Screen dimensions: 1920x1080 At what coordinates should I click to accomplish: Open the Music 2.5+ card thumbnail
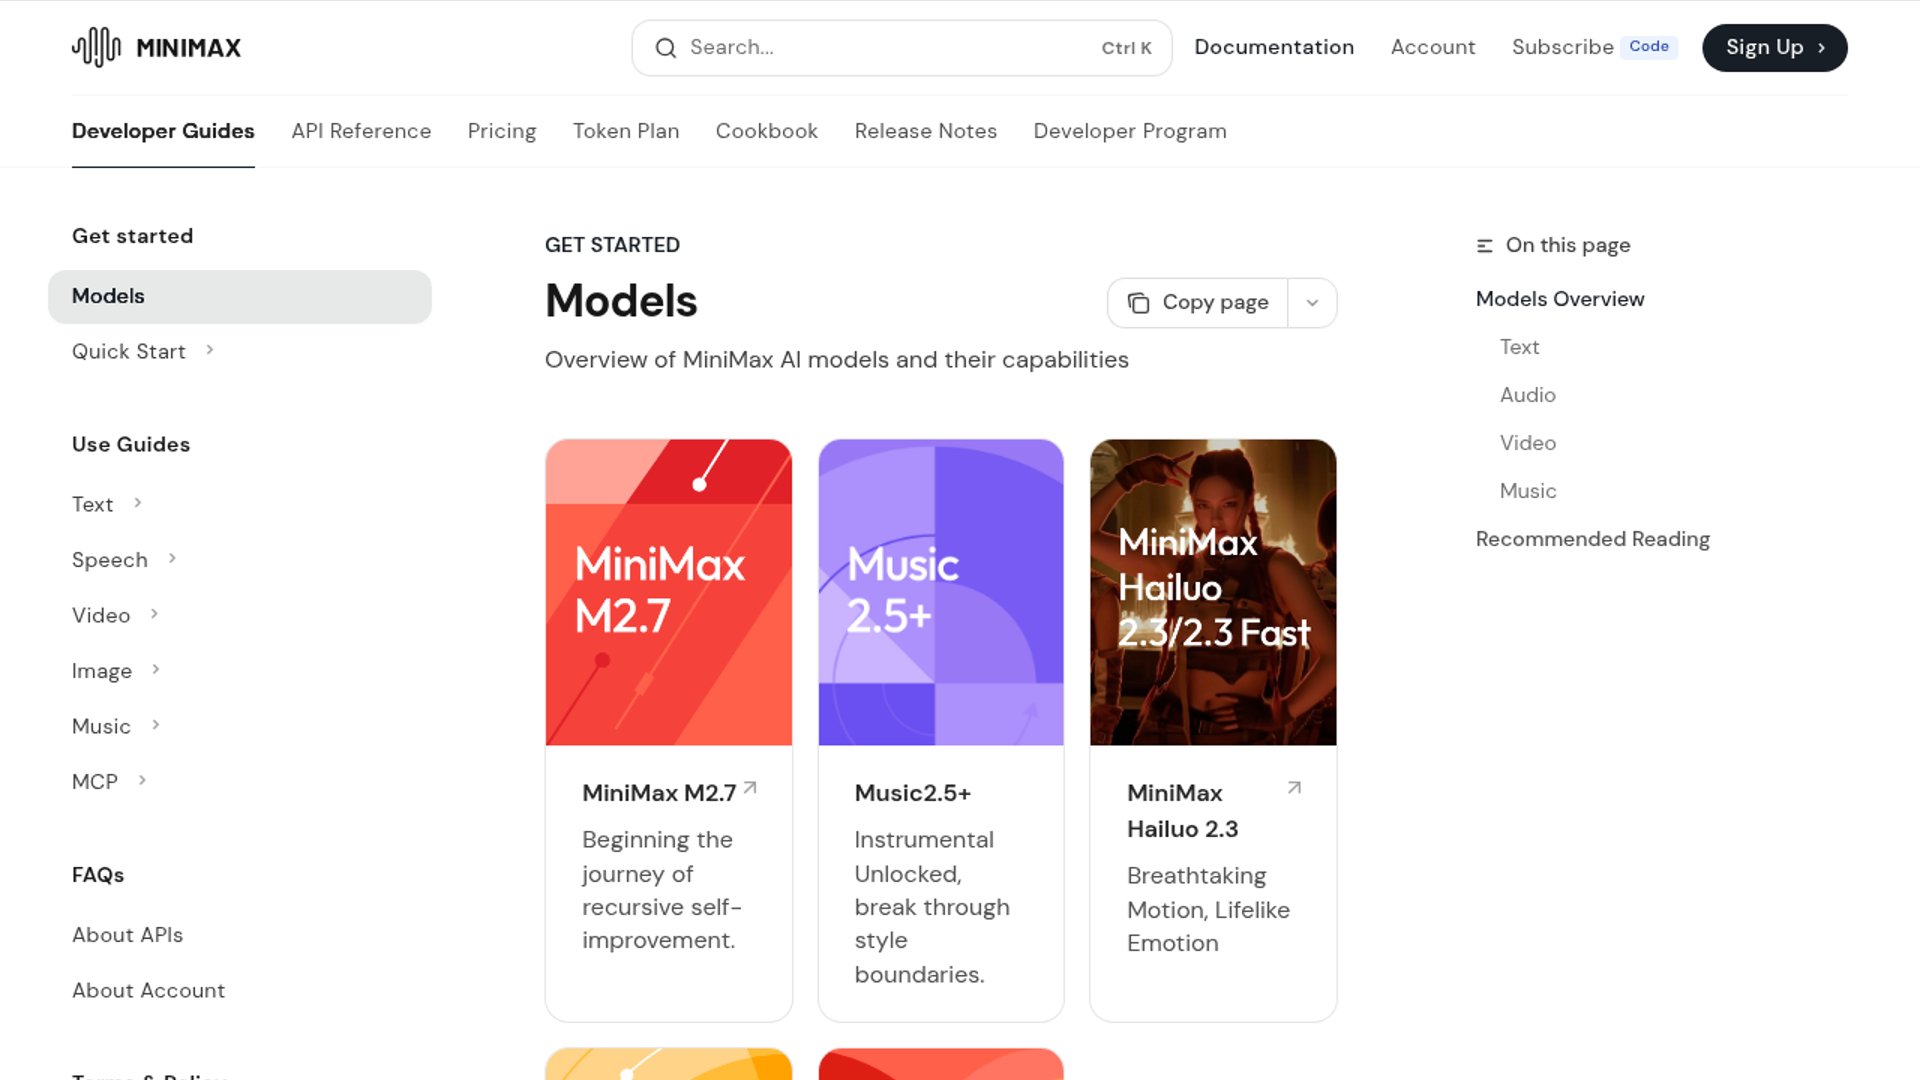click(x=940, y=592)
